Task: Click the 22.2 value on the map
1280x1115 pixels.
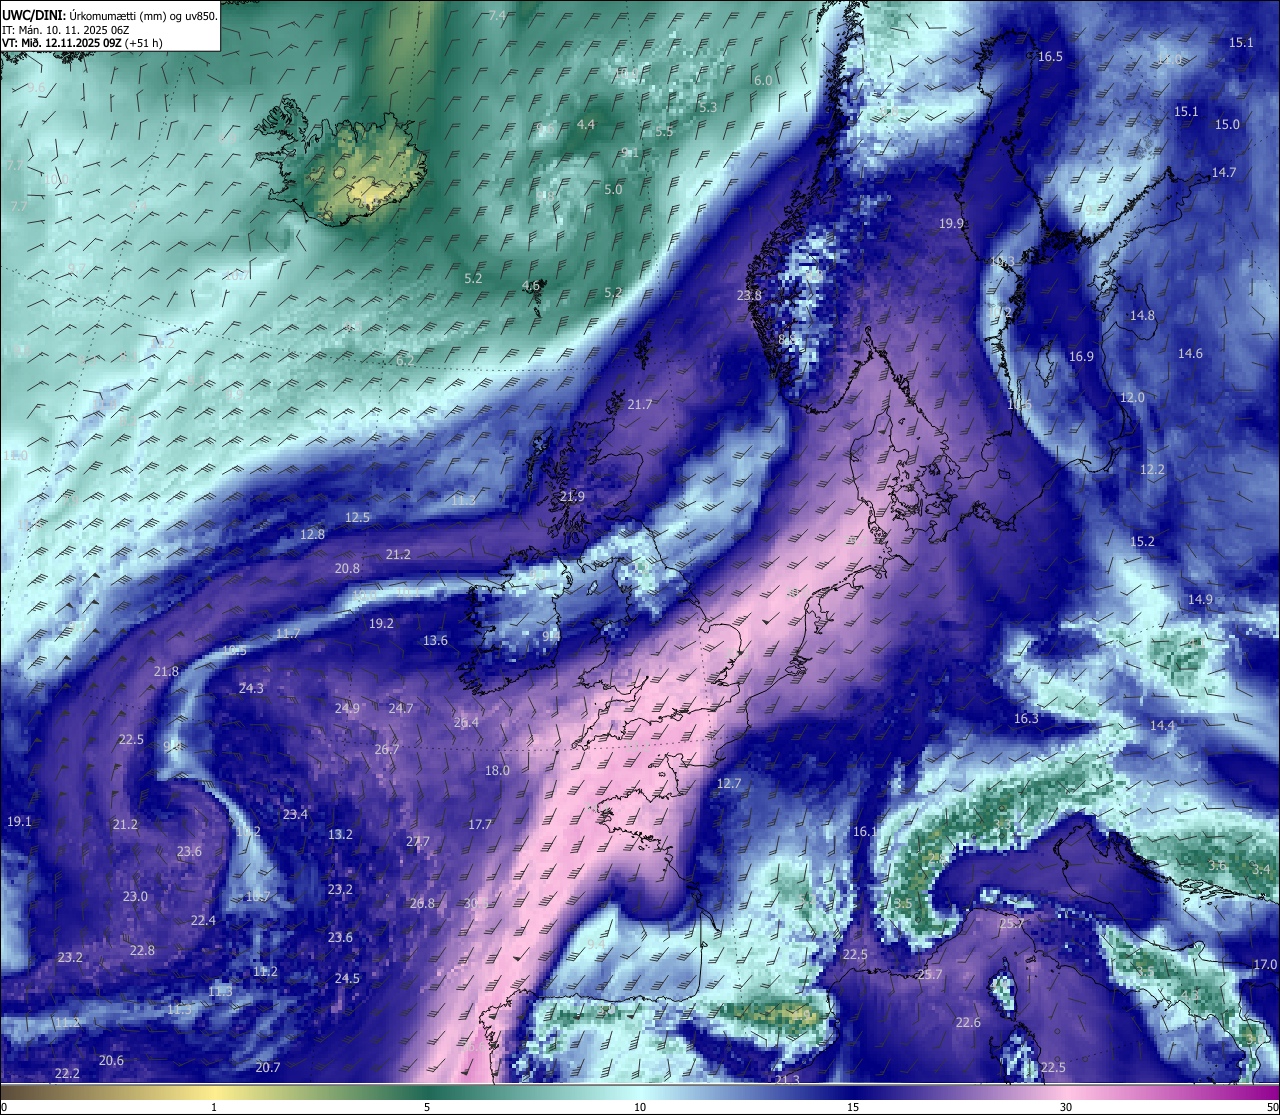Action: coord(67,1074)
